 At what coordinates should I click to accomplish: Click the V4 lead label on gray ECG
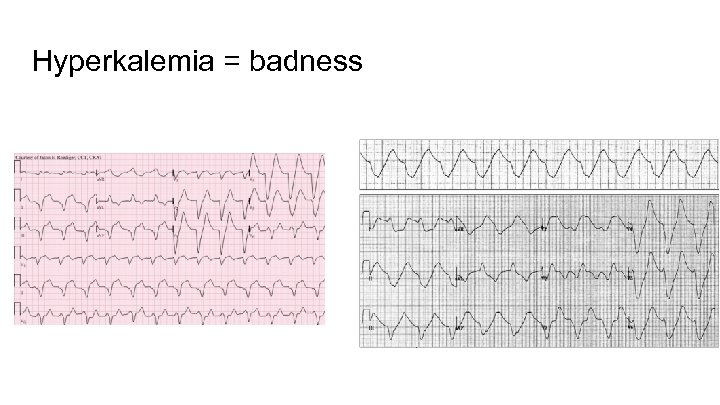pyautogui.click(x=632, y=229)
